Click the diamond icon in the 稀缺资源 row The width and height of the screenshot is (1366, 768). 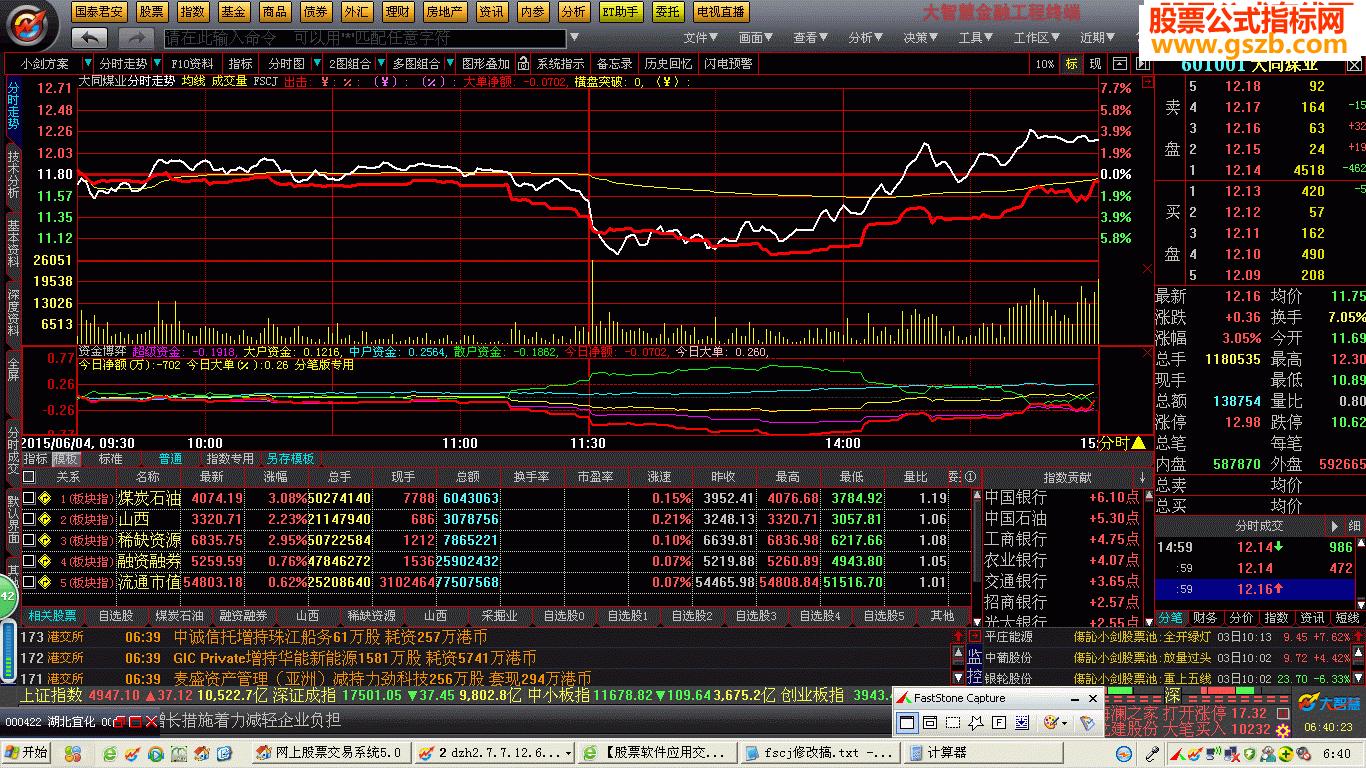[45, 540]
